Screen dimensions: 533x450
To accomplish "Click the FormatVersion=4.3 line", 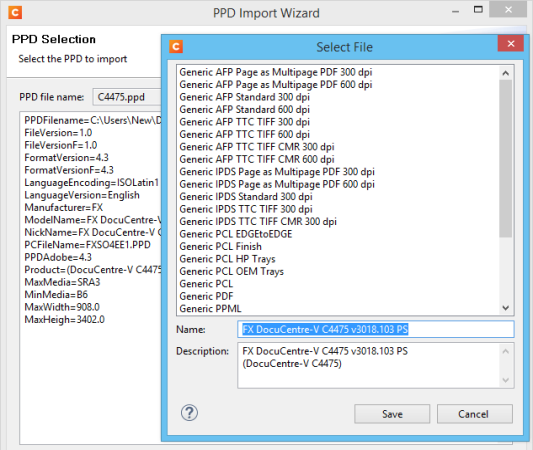I will point(66,158).
